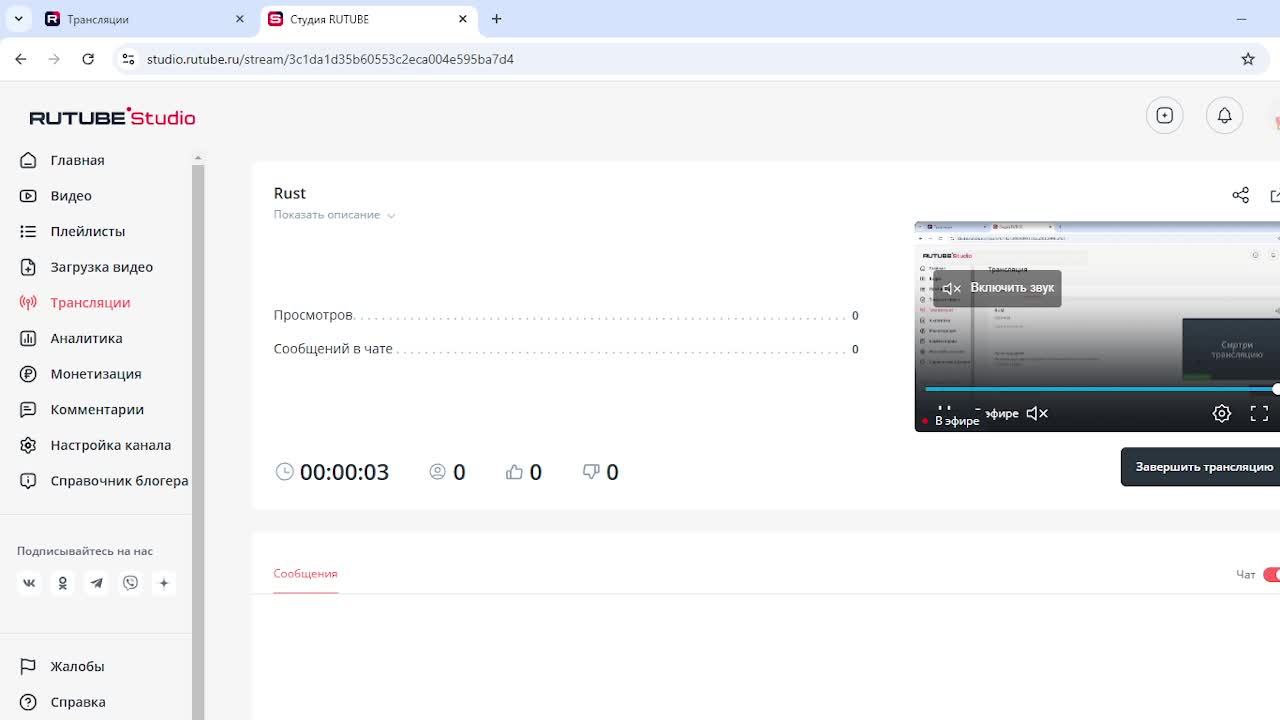Image resolution: width=1280 pixels, height=720 pixels.
Task: Click the Комментарии speech bubble icon
Action: point(28,409)
